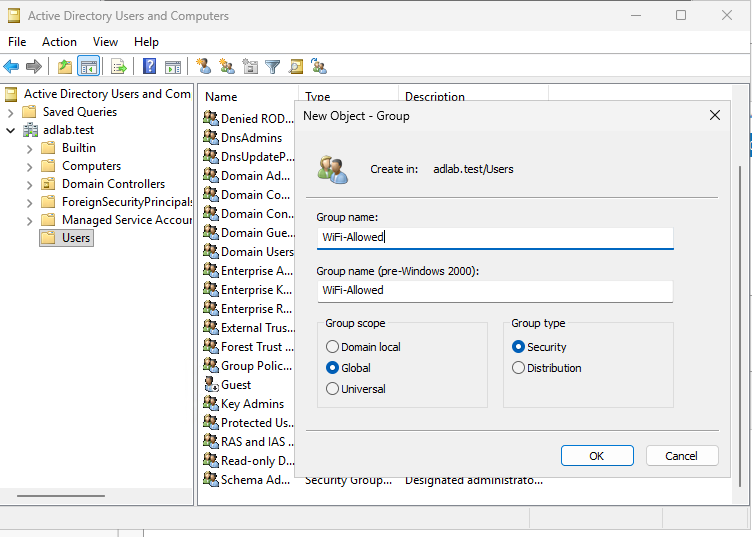Screen dimensions: 752x537
Task: Close the New Object - Group dialog
Action: click(715, 115)
